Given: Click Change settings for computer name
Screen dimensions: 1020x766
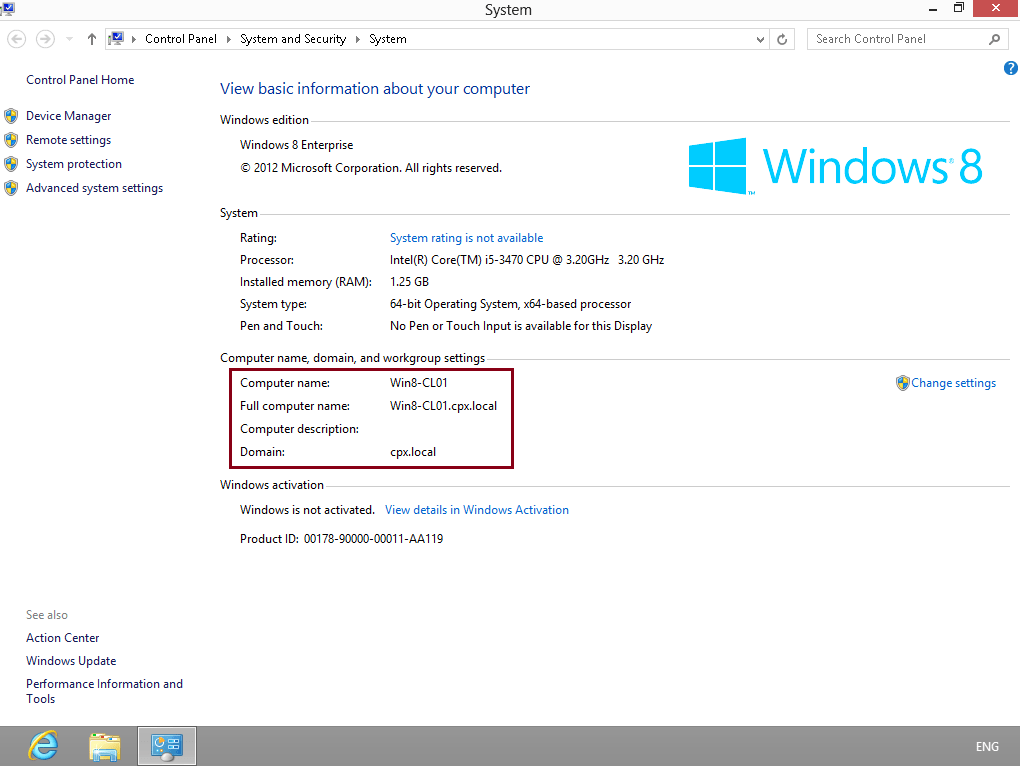Looking at the screenshot, I should 953,383.
